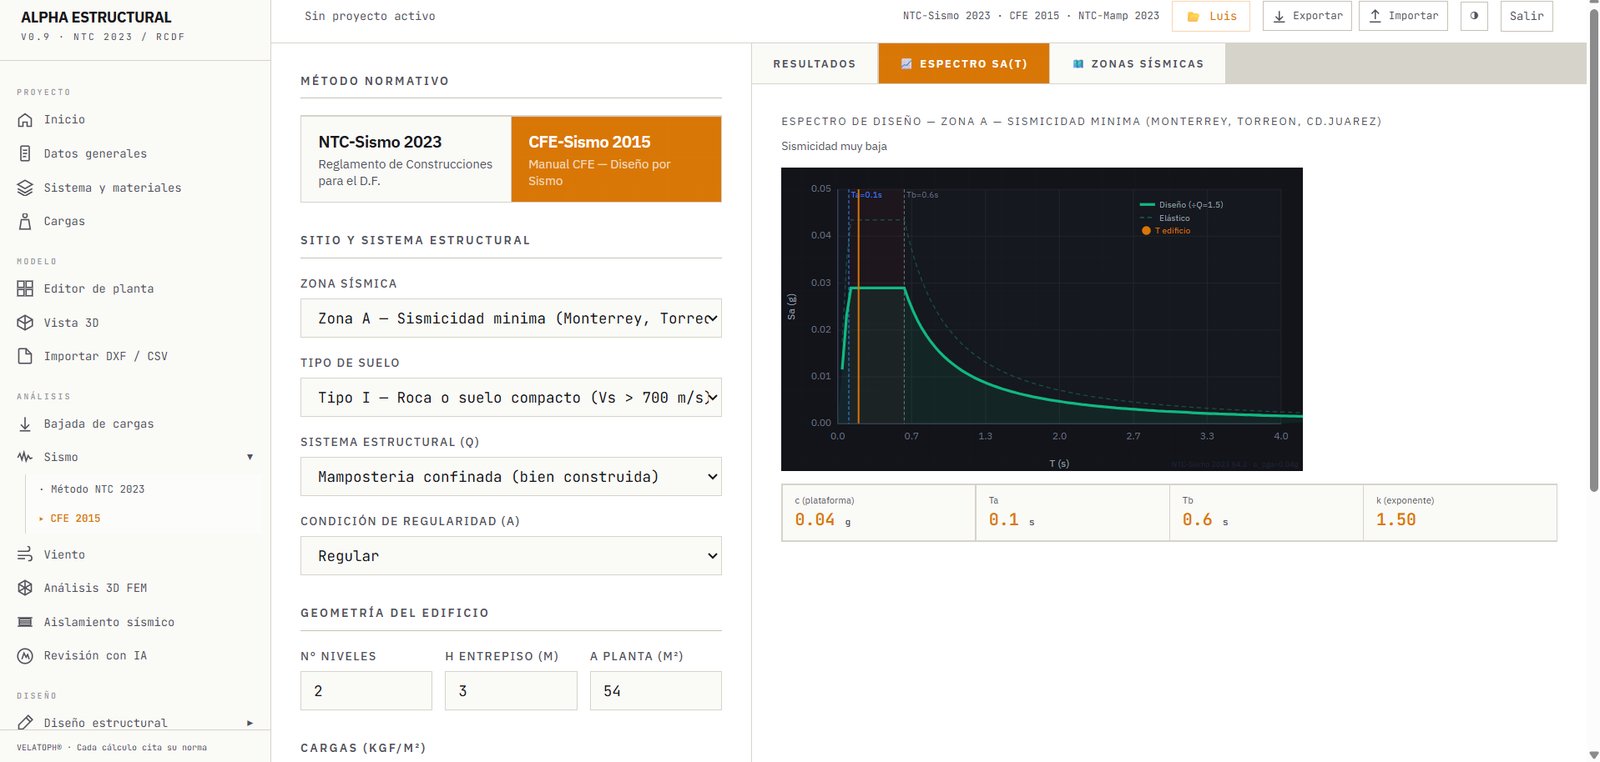Screen dimensions: 1600x762
Task: Click the c (plataforma) 0.04 g value
Action: coord(822,520)
